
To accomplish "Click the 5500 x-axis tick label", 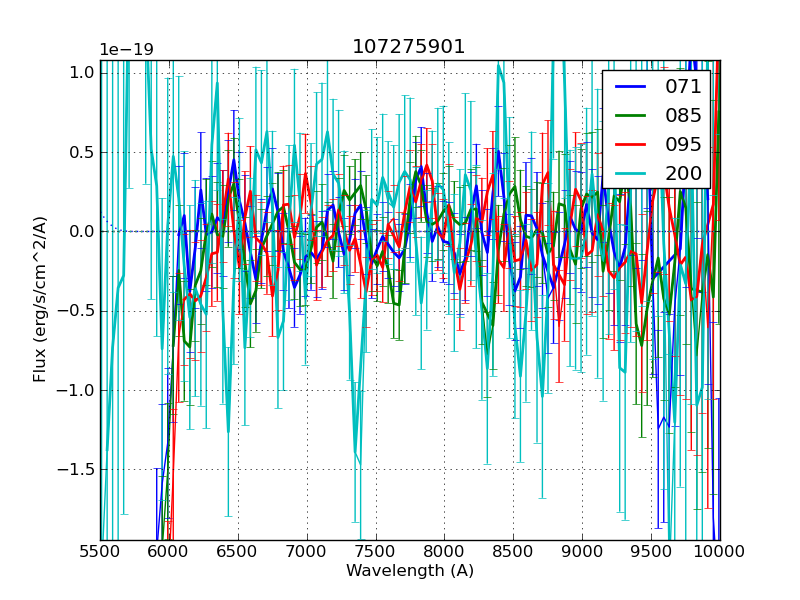I will (100, 551).
